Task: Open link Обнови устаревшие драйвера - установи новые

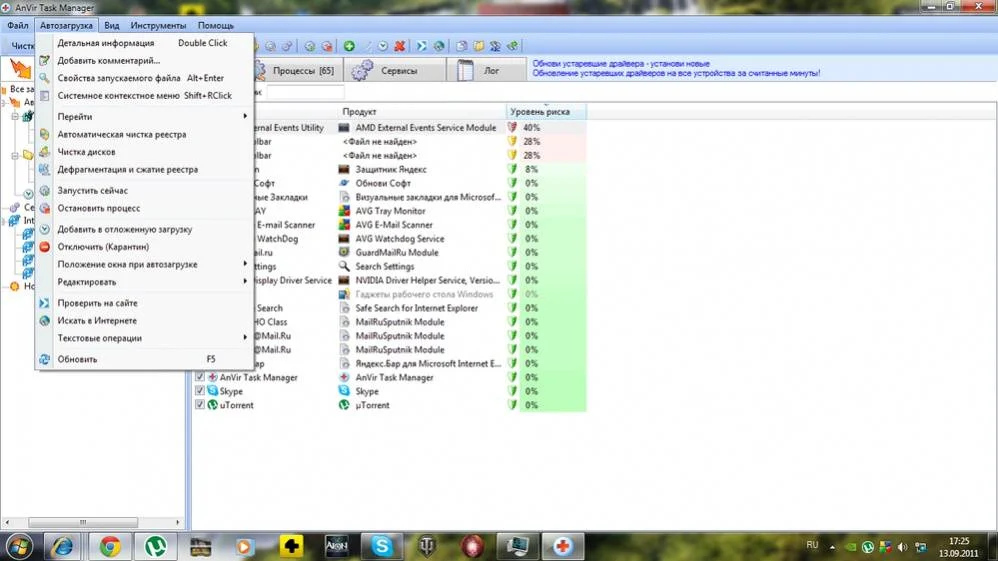Action: pyautogui.click(x=621, y=64)
